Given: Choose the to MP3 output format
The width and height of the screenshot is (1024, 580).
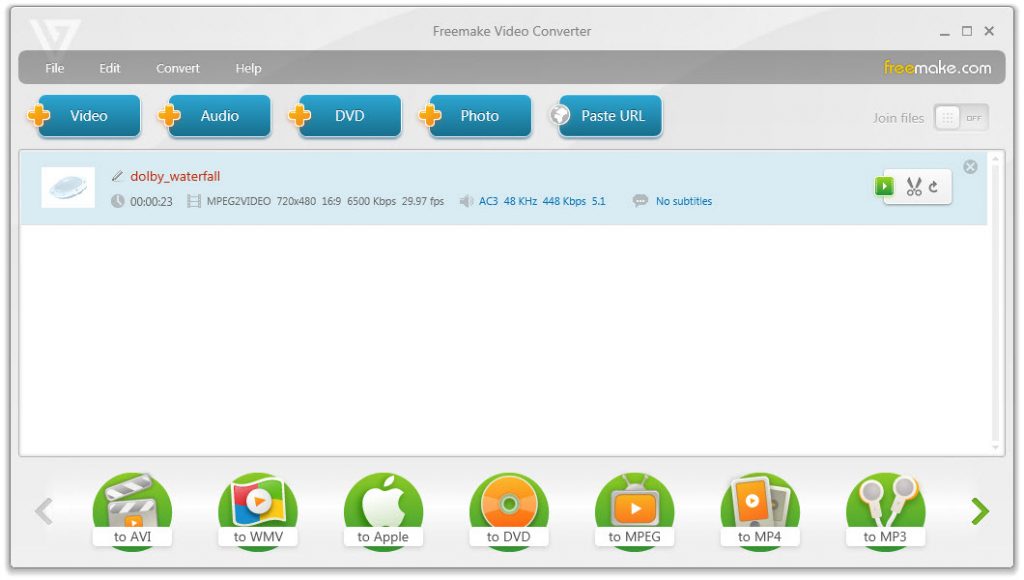Looking at the screenshot, I should (x=885, y=511).
